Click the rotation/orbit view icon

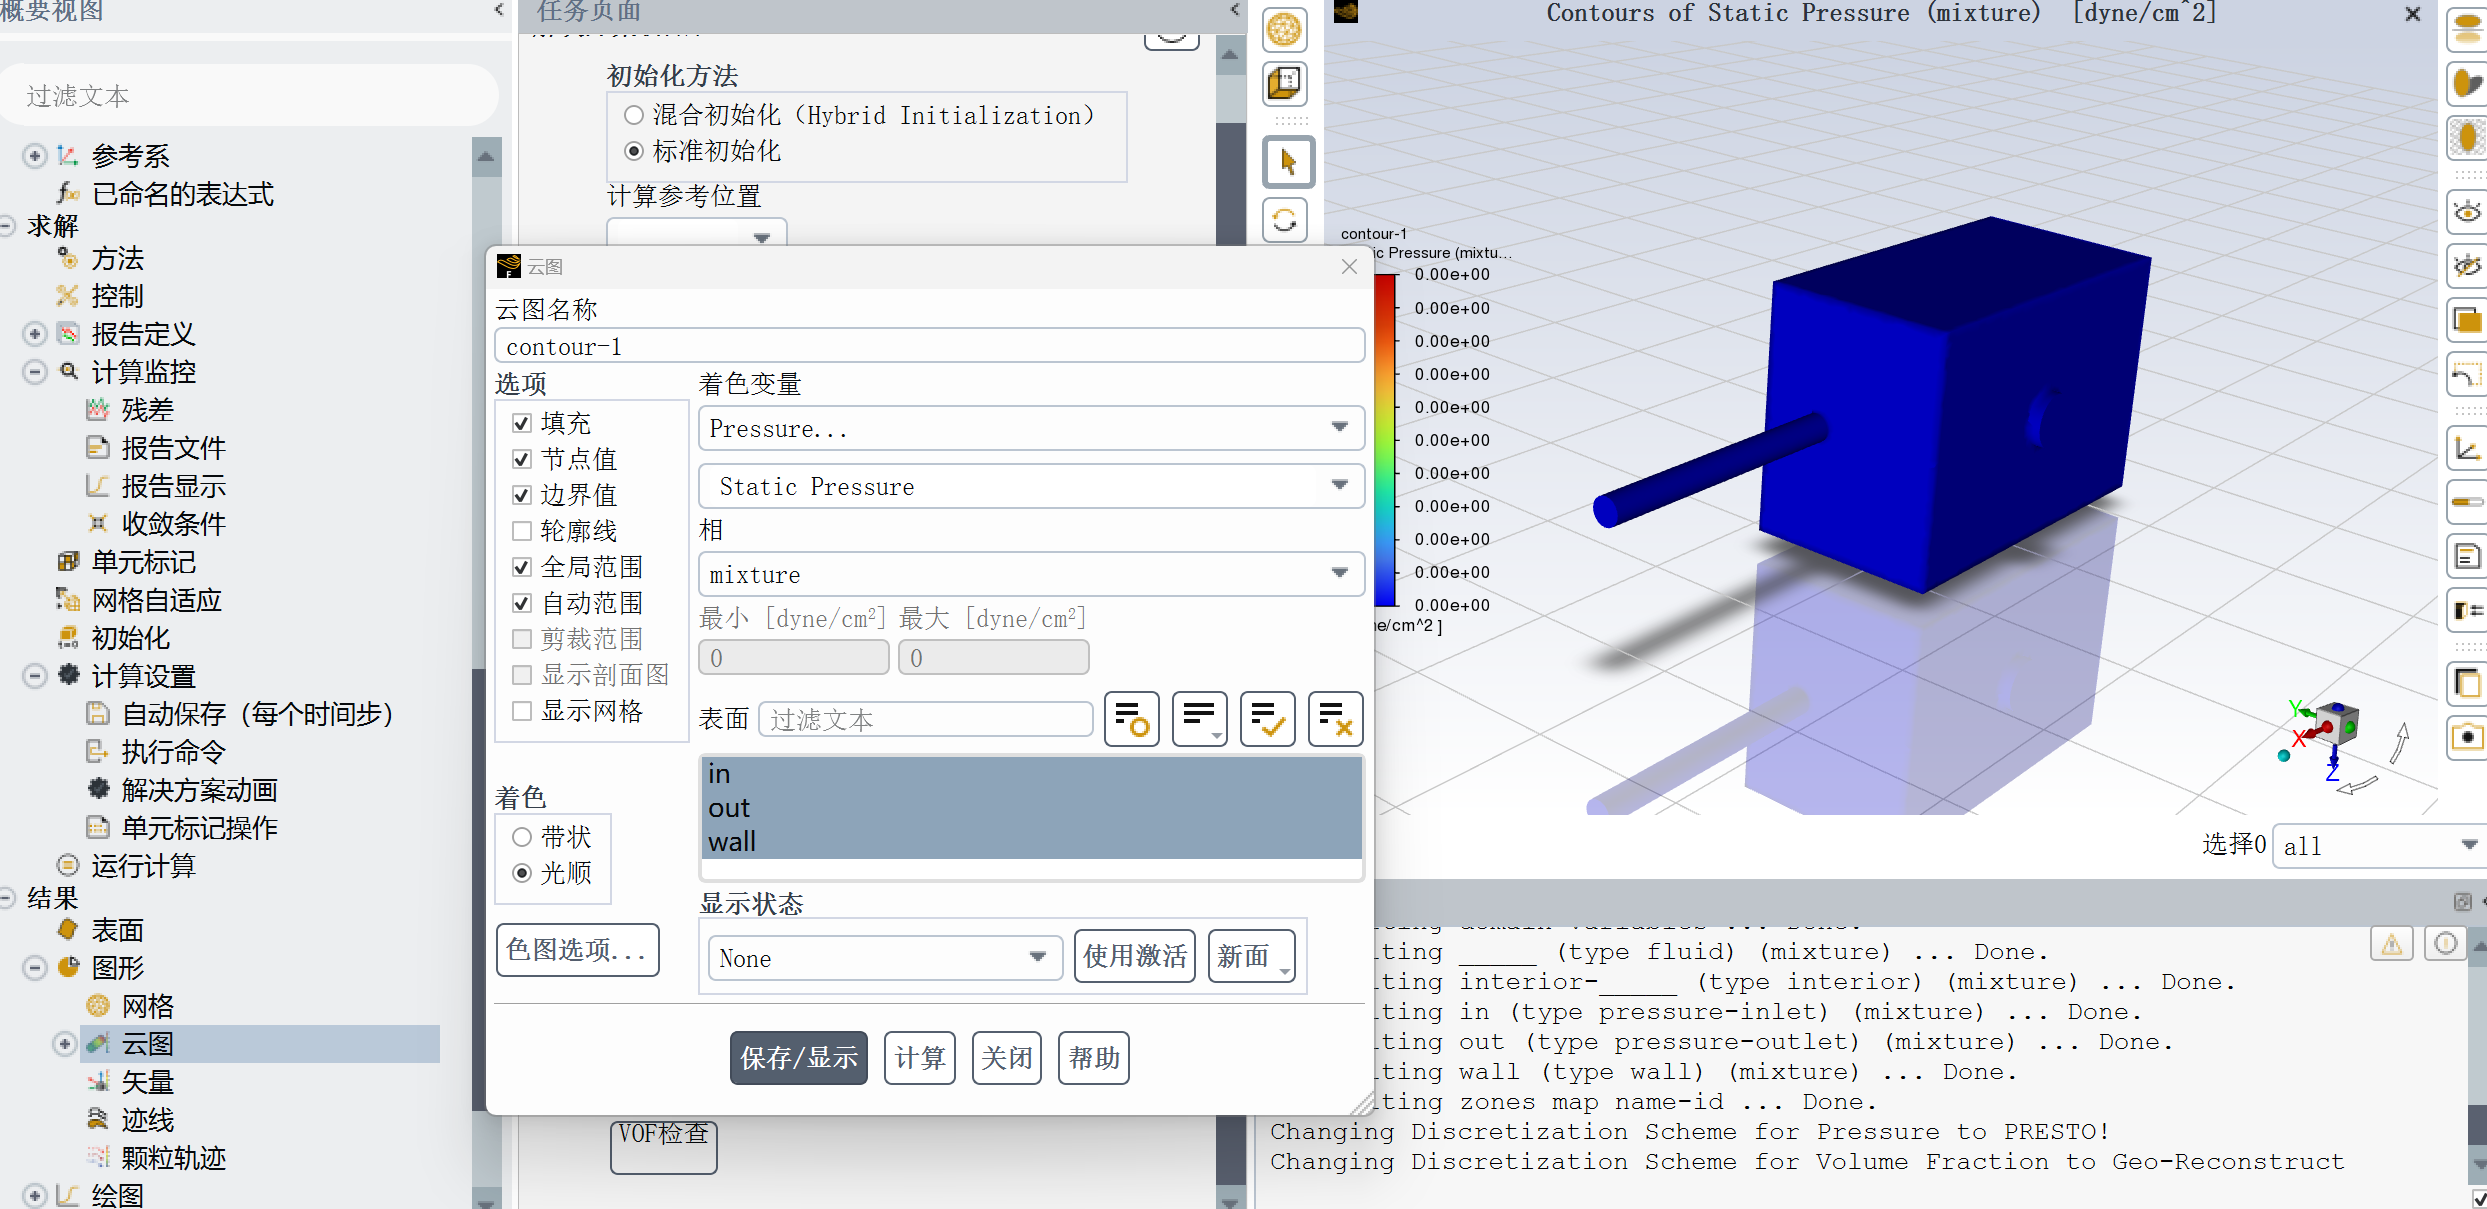pyautogui.click(x=1286, y=221)
